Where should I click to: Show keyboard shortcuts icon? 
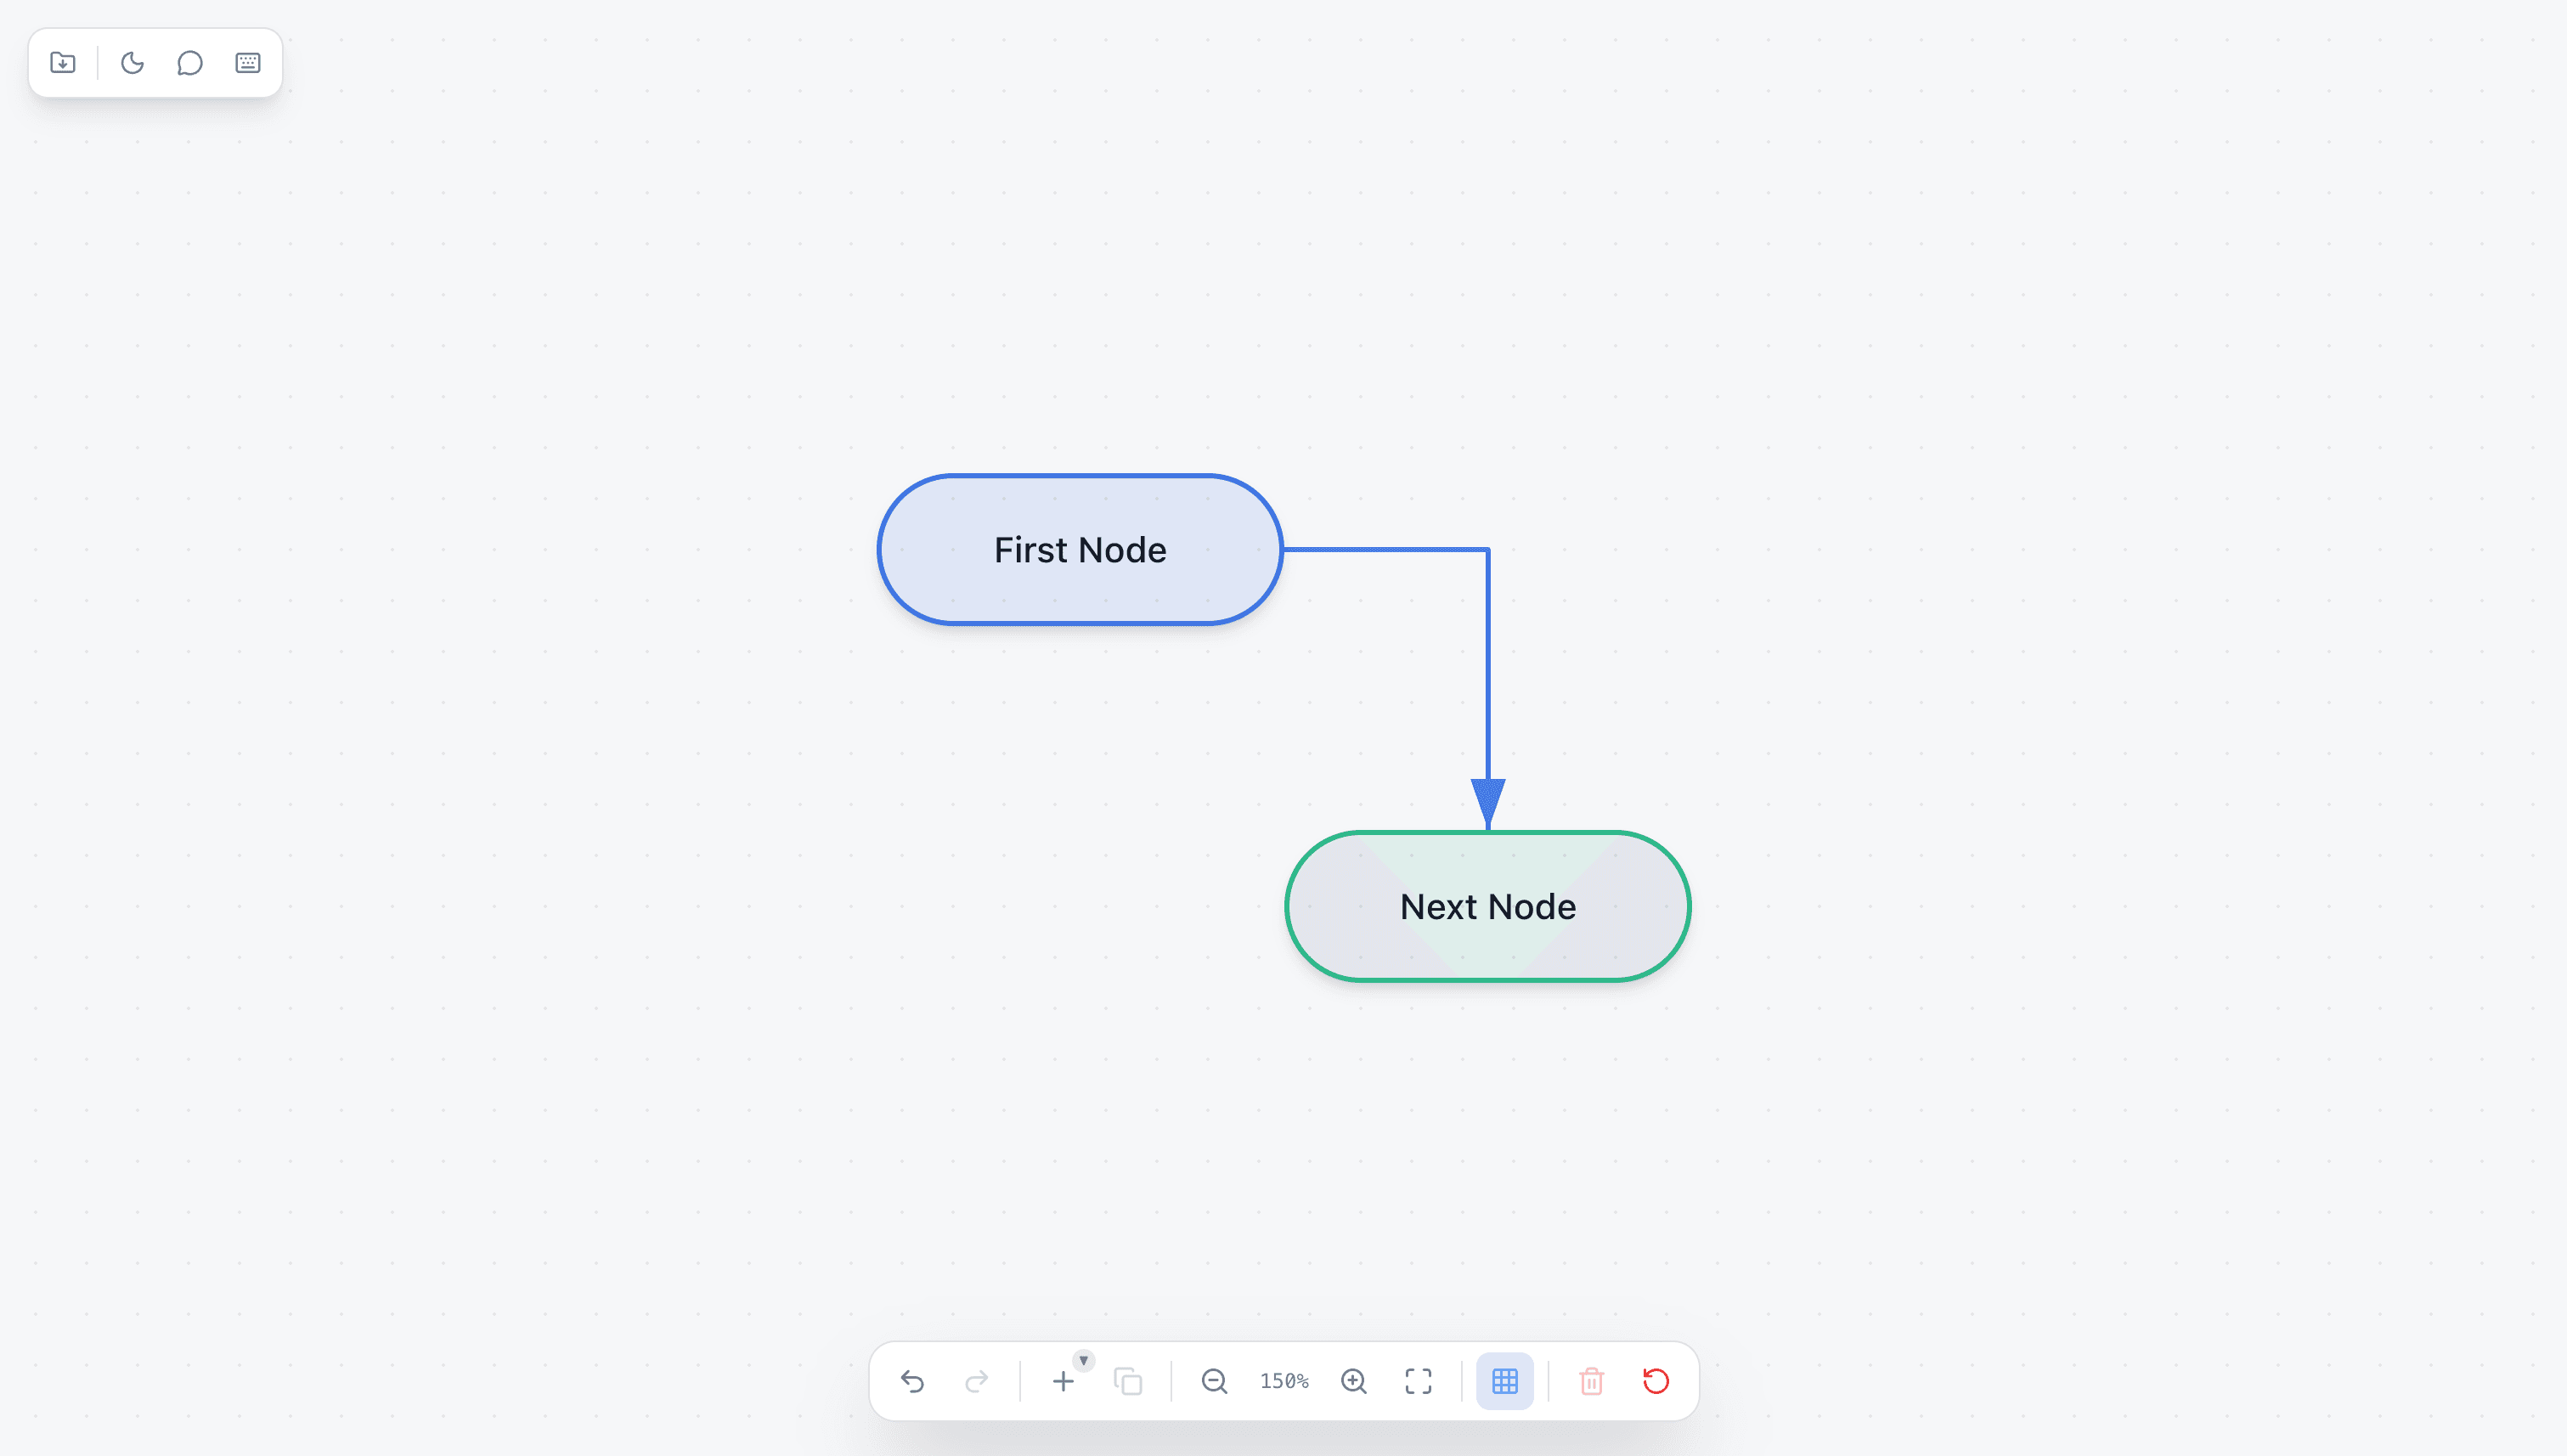(248, 63)
